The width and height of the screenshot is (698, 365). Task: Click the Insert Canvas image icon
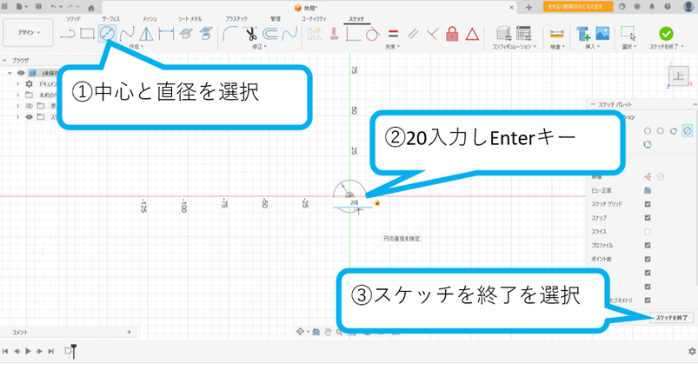602,34
